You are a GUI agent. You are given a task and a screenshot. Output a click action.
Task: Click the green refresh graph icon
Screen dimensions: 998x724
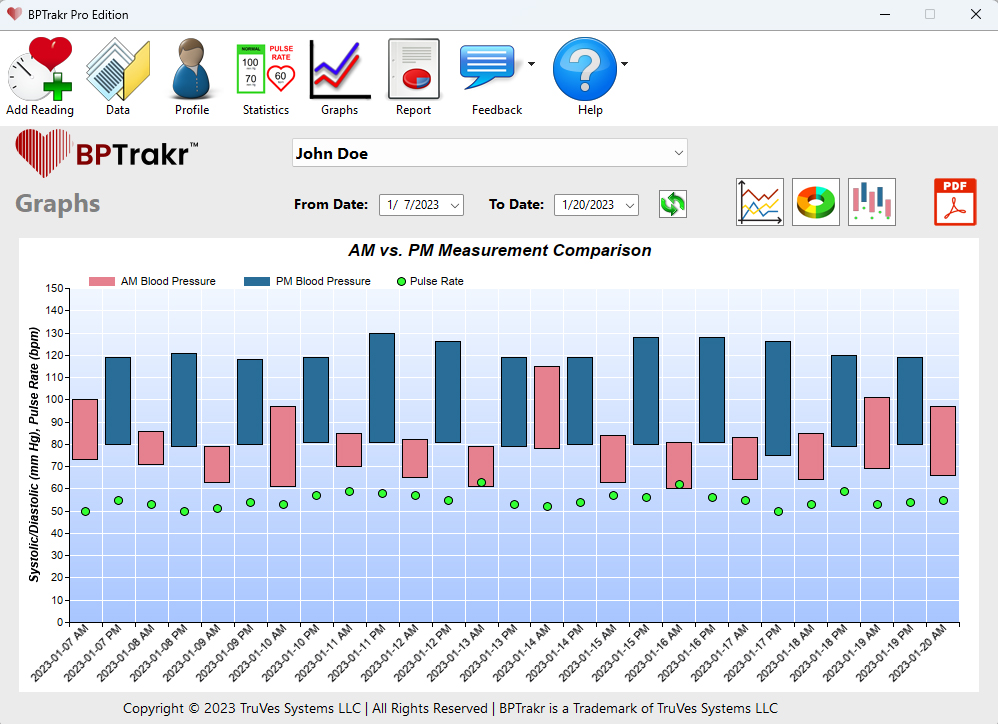click(673, 204)
